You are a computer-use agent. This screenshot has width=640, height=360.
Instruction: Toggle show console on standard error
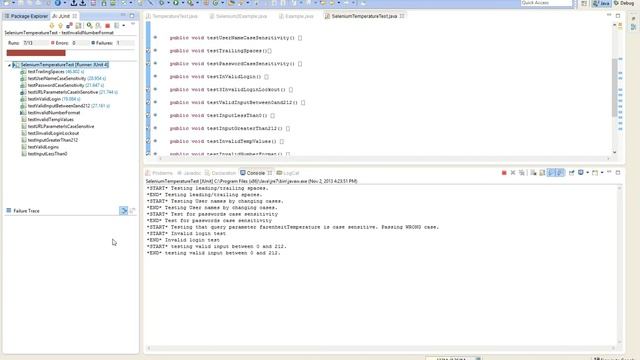(x=560, y=173)
